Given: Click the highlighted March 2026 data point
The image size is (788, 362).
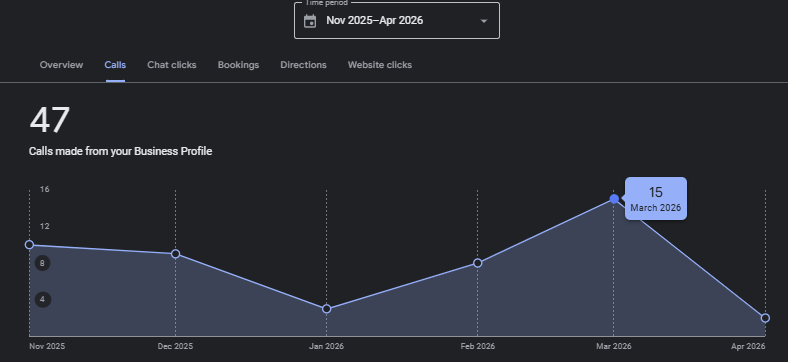Looking at the screenshot, I should click(x=614, y=199).
